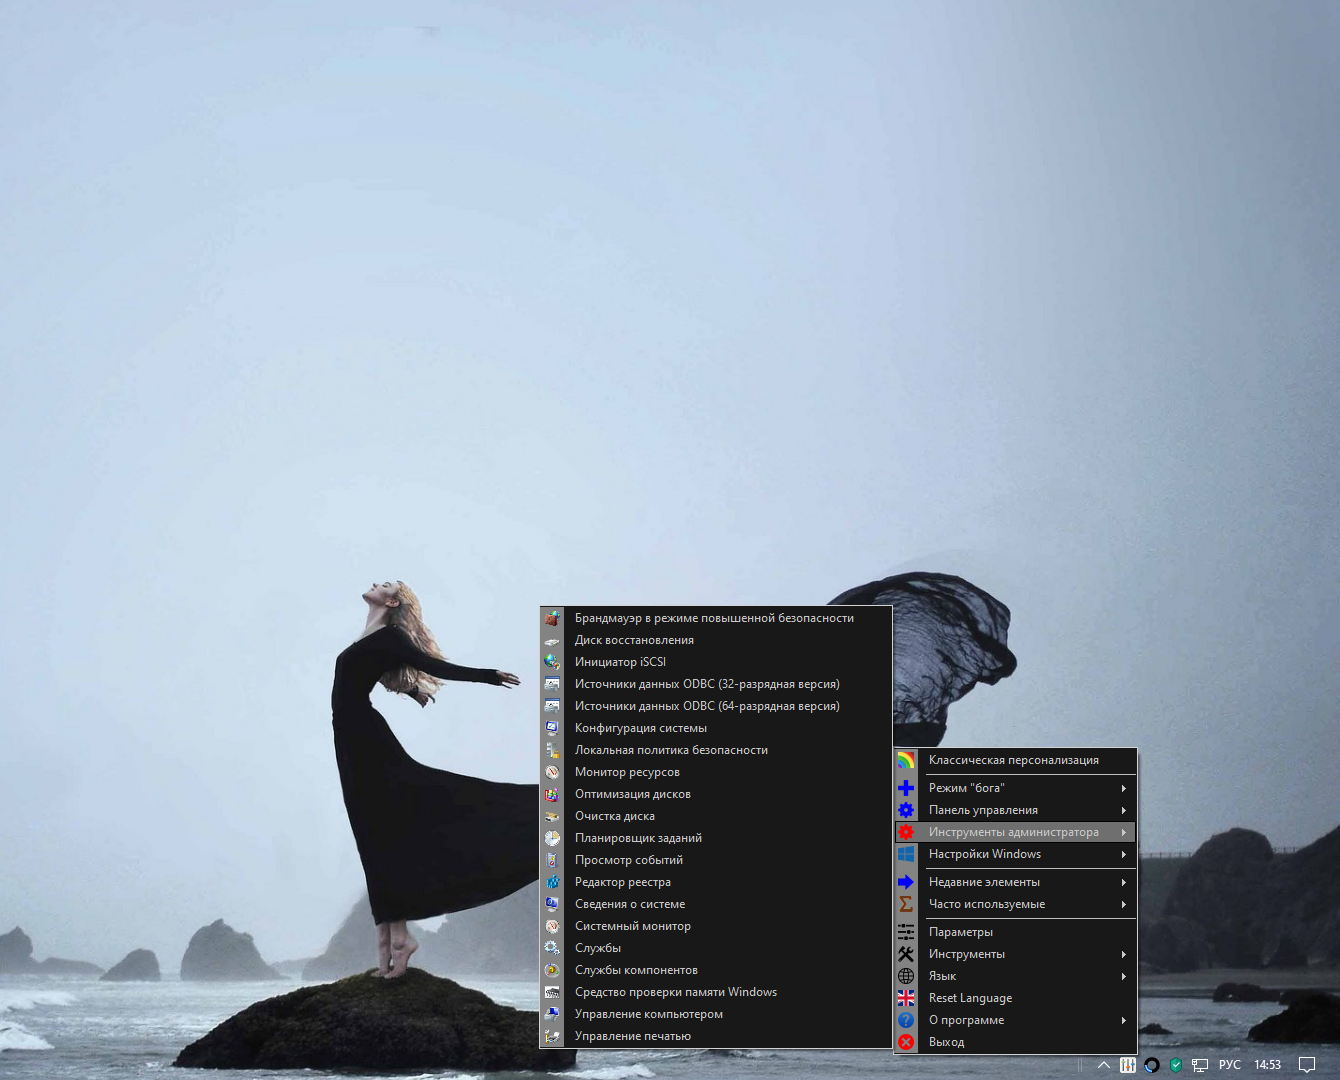Expand the Инструменты submenu arrow
This screenshot has width=1340, height=1080.
click(1124, 954)
